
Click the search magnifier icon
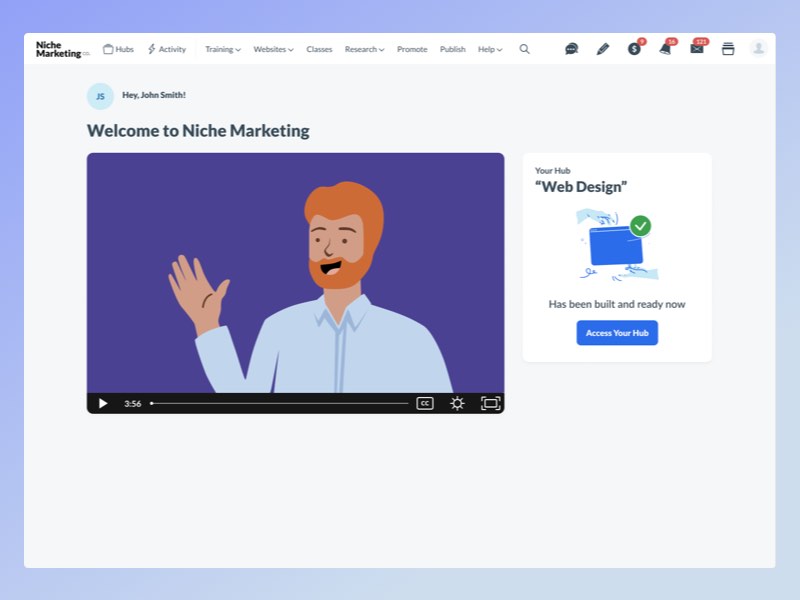tap(524, 49)
